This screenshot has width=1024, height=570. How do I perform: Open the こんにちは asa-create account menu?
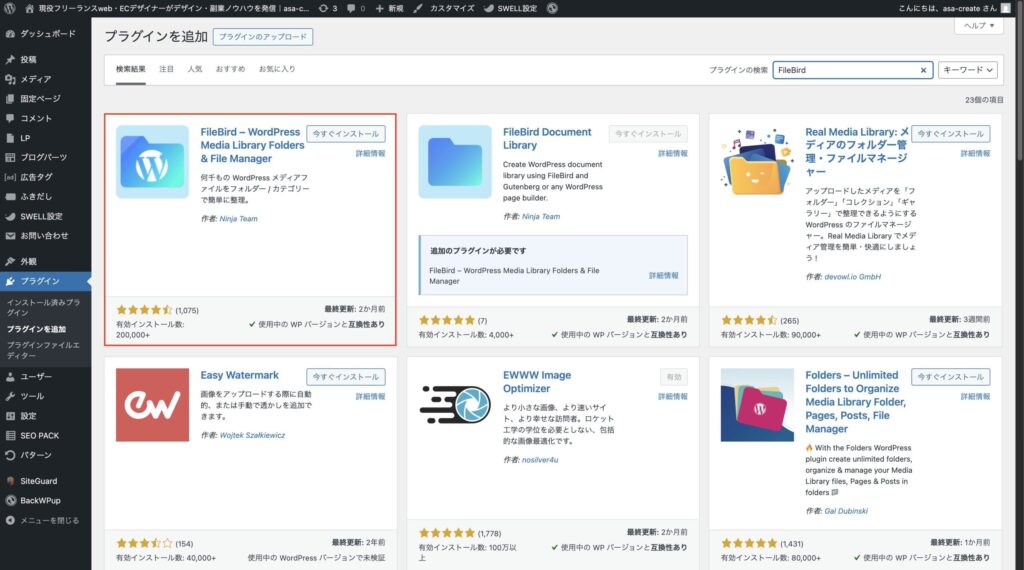pyautogui.click(x=955, y=8)
